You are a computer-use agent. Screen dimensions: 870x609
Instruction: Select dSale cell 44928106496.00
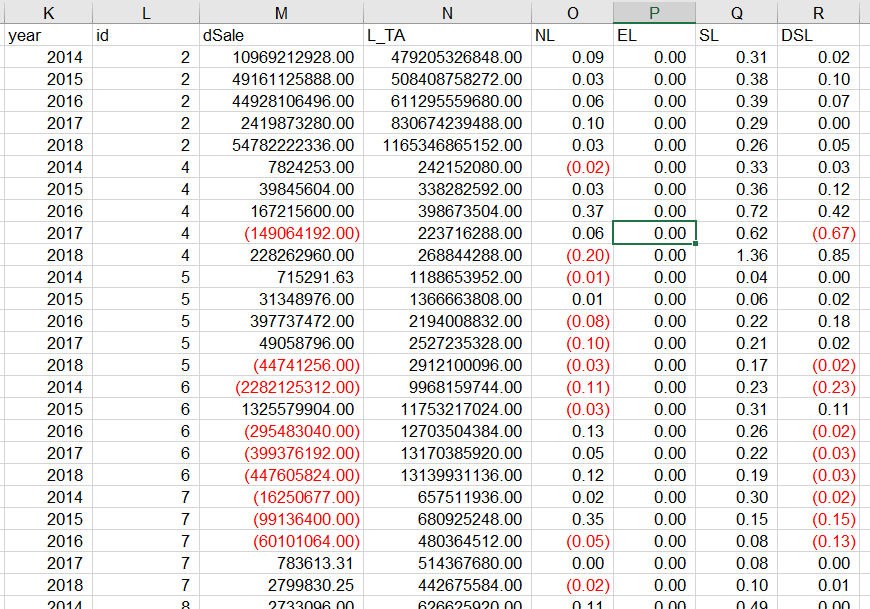click(x=281, y=101)
